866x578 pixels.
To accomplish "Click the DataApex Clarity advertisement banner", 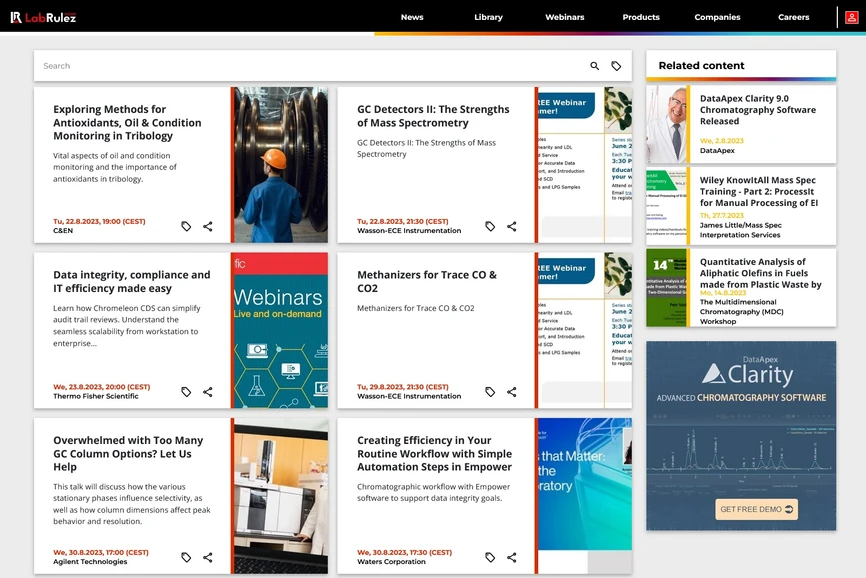I will (741, 436).
